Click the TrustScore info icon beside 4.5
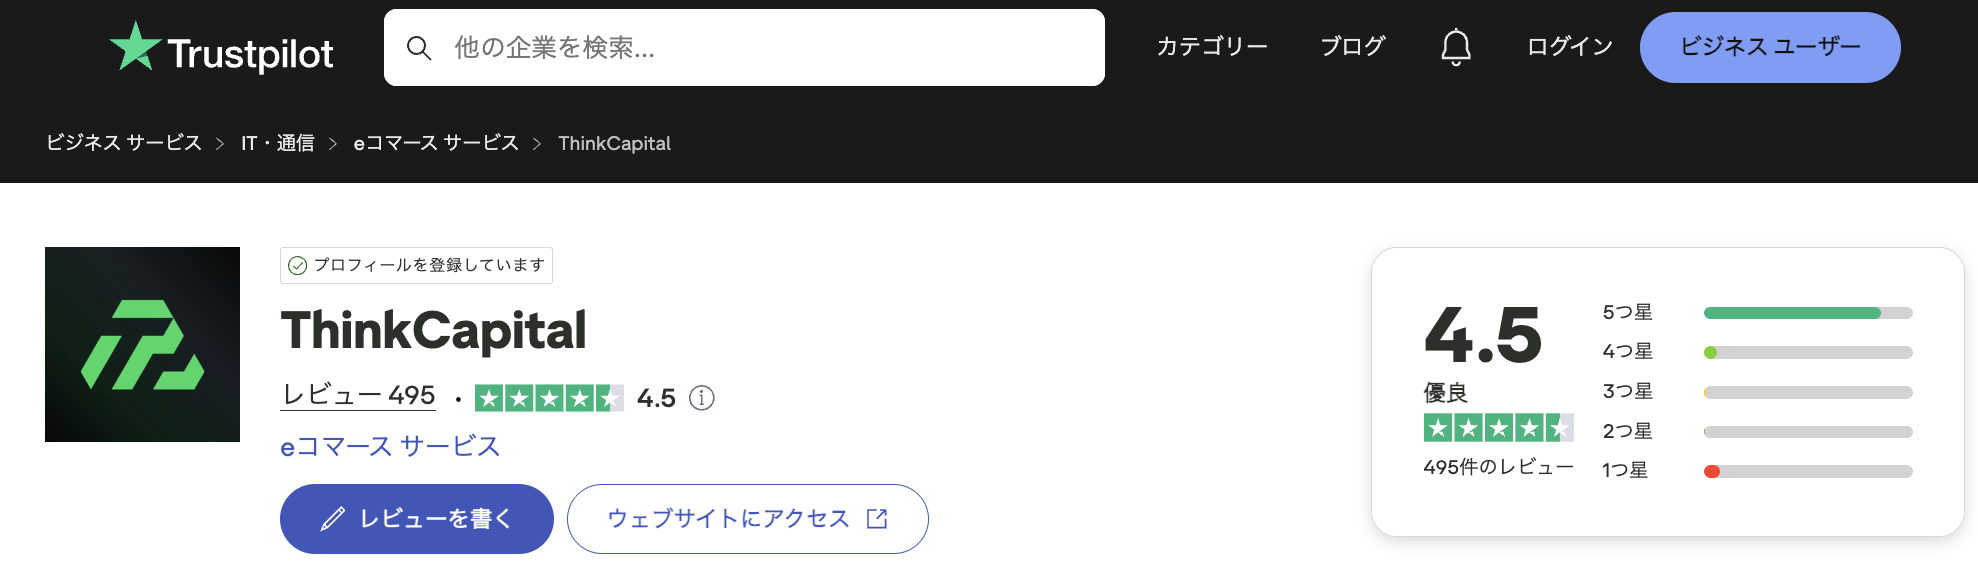The image size is (1978, 562). pyautogui.click(x=702, y=398)
